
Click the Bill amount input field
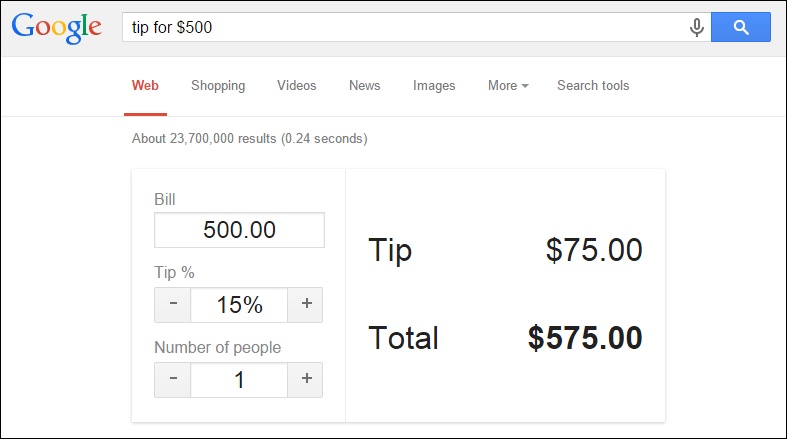pos(239,230)
